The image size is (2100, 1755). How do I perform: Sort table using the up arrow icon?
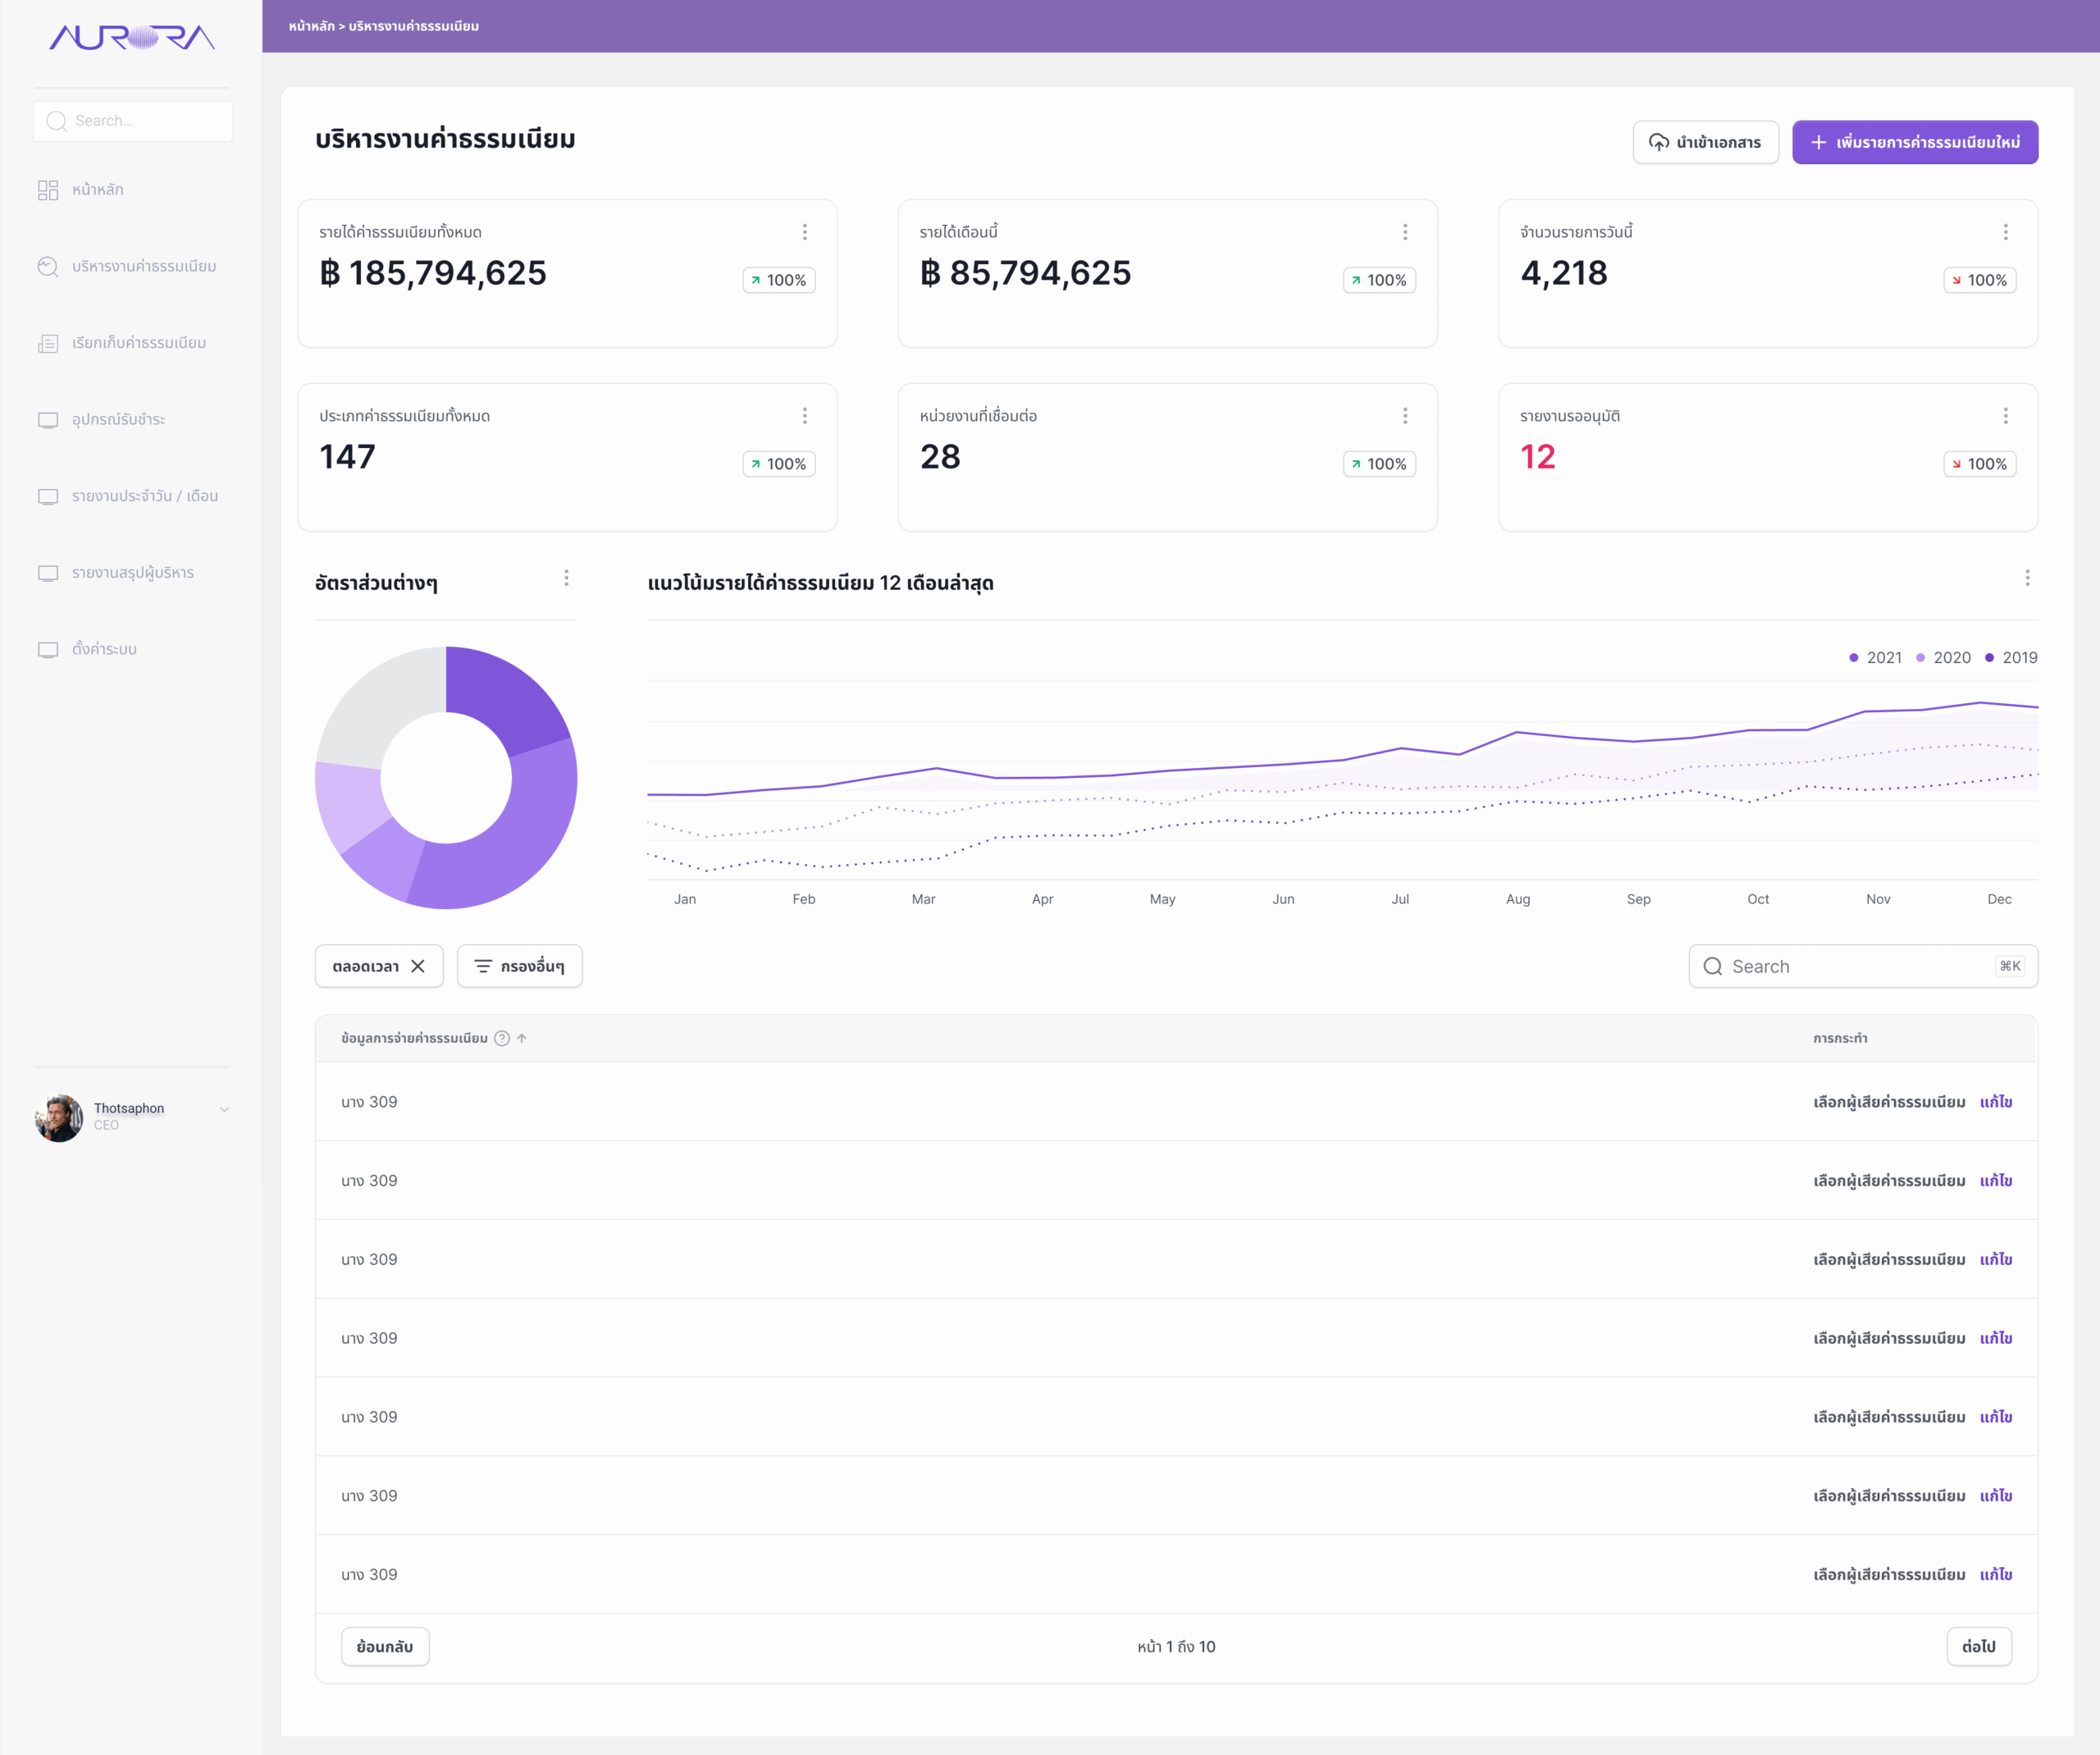coord(522,1038)
